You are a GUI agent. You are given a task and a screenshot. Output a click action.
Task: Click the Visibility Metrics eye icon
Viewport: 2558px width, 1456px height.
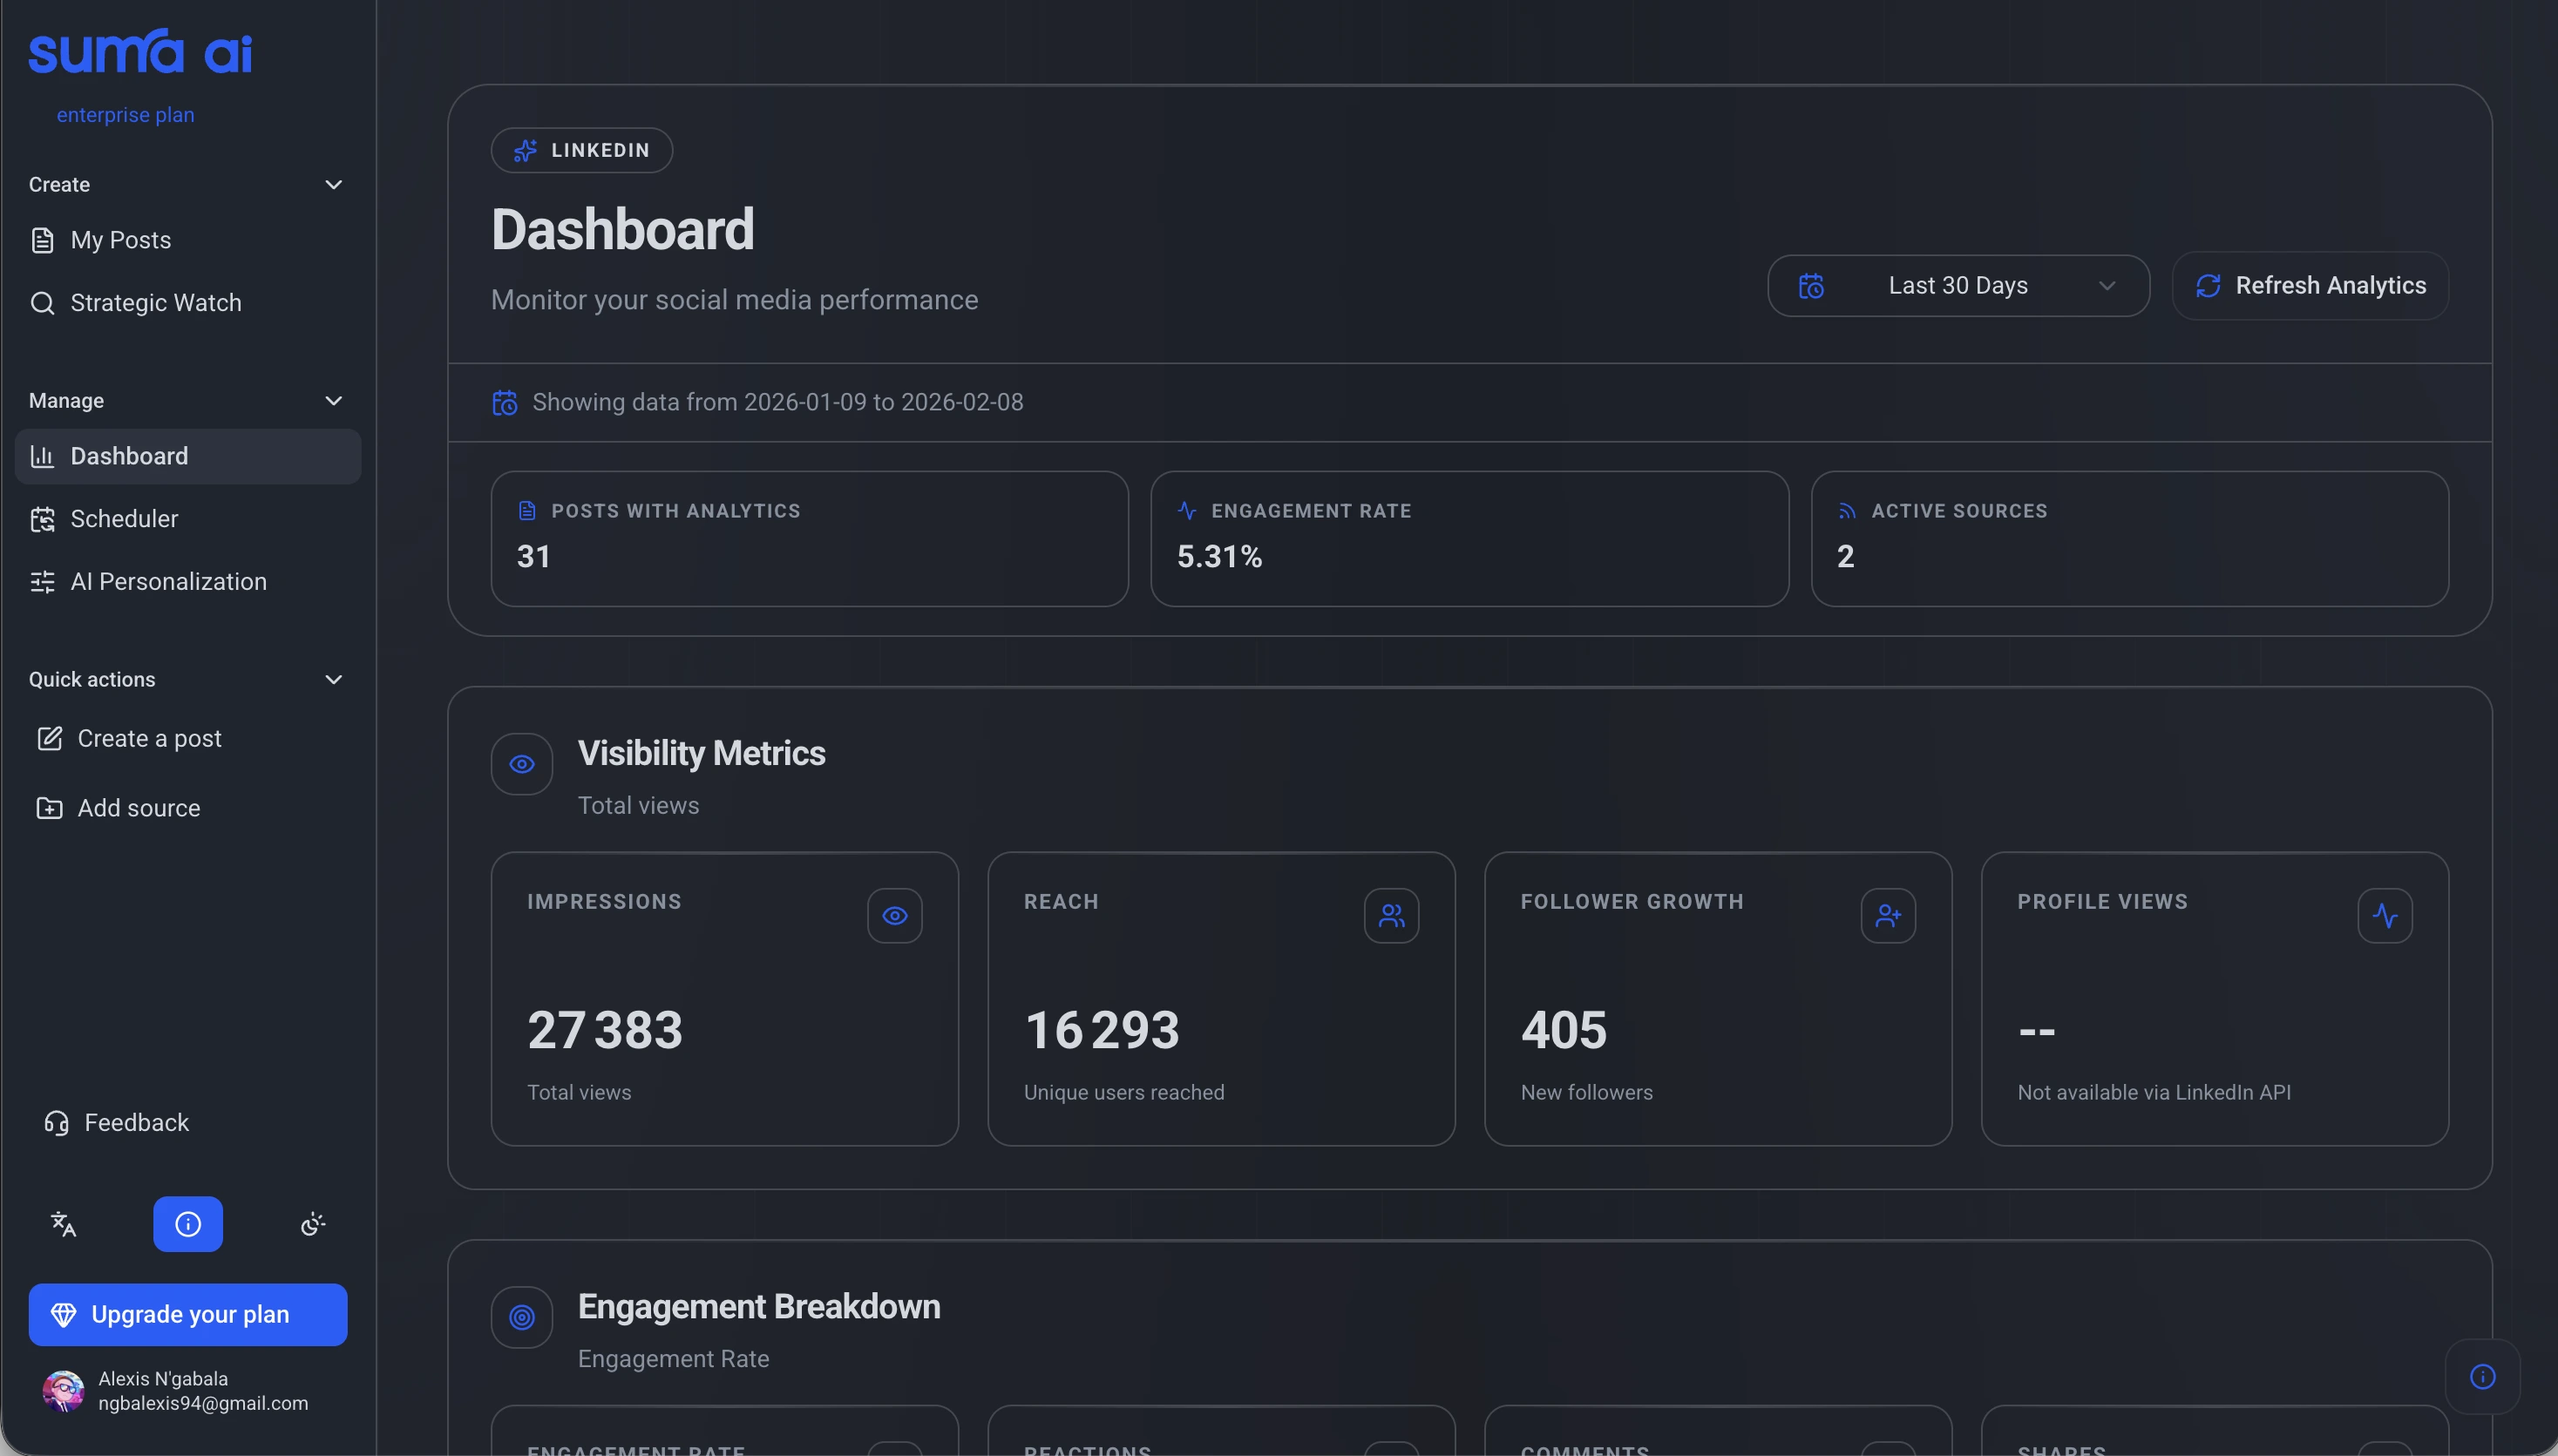522,765
